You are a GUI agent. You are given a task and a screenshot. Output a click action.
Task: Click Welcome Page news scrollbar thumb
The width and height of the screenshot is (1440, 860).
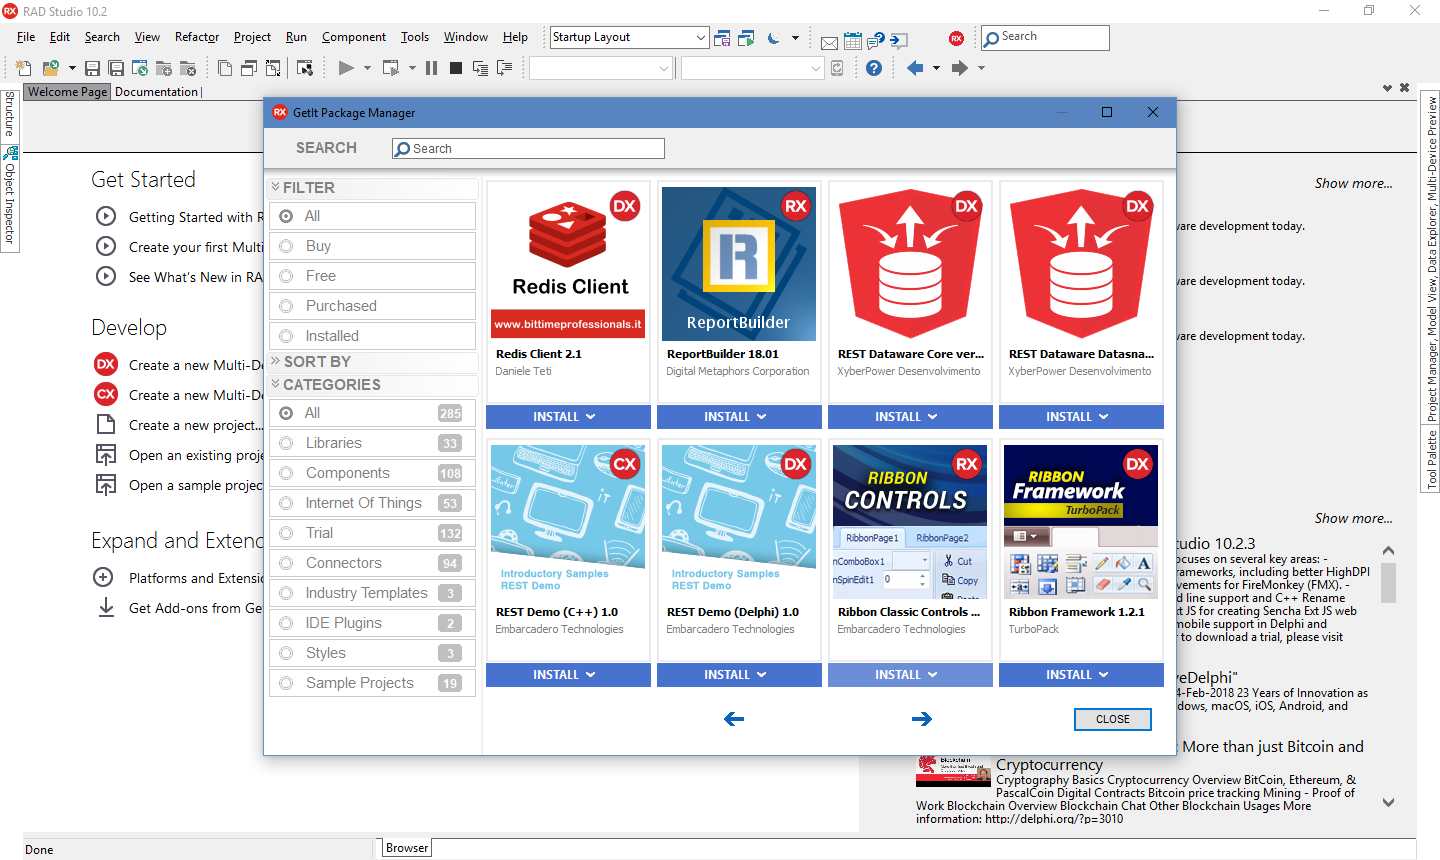[x=1388, y=583]
